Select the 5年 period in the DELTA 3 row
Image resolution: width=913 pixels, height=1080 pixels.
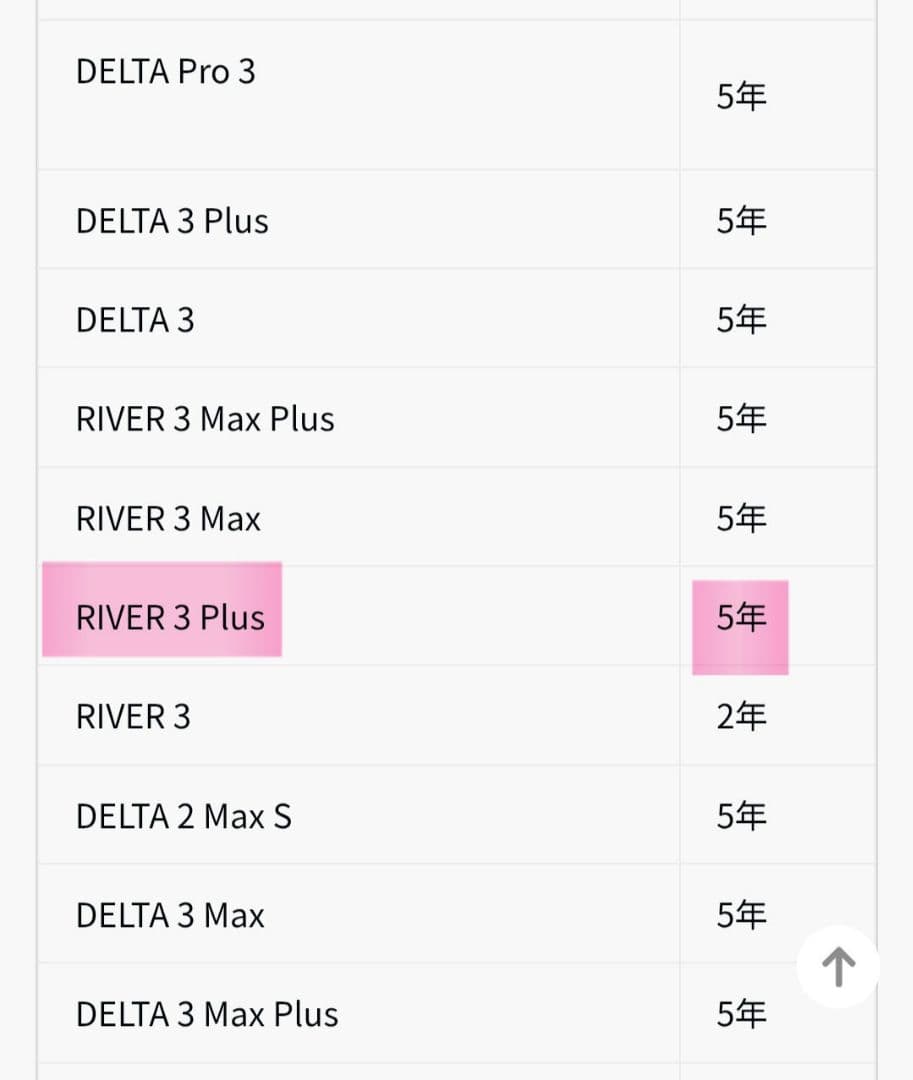point(741,320)
